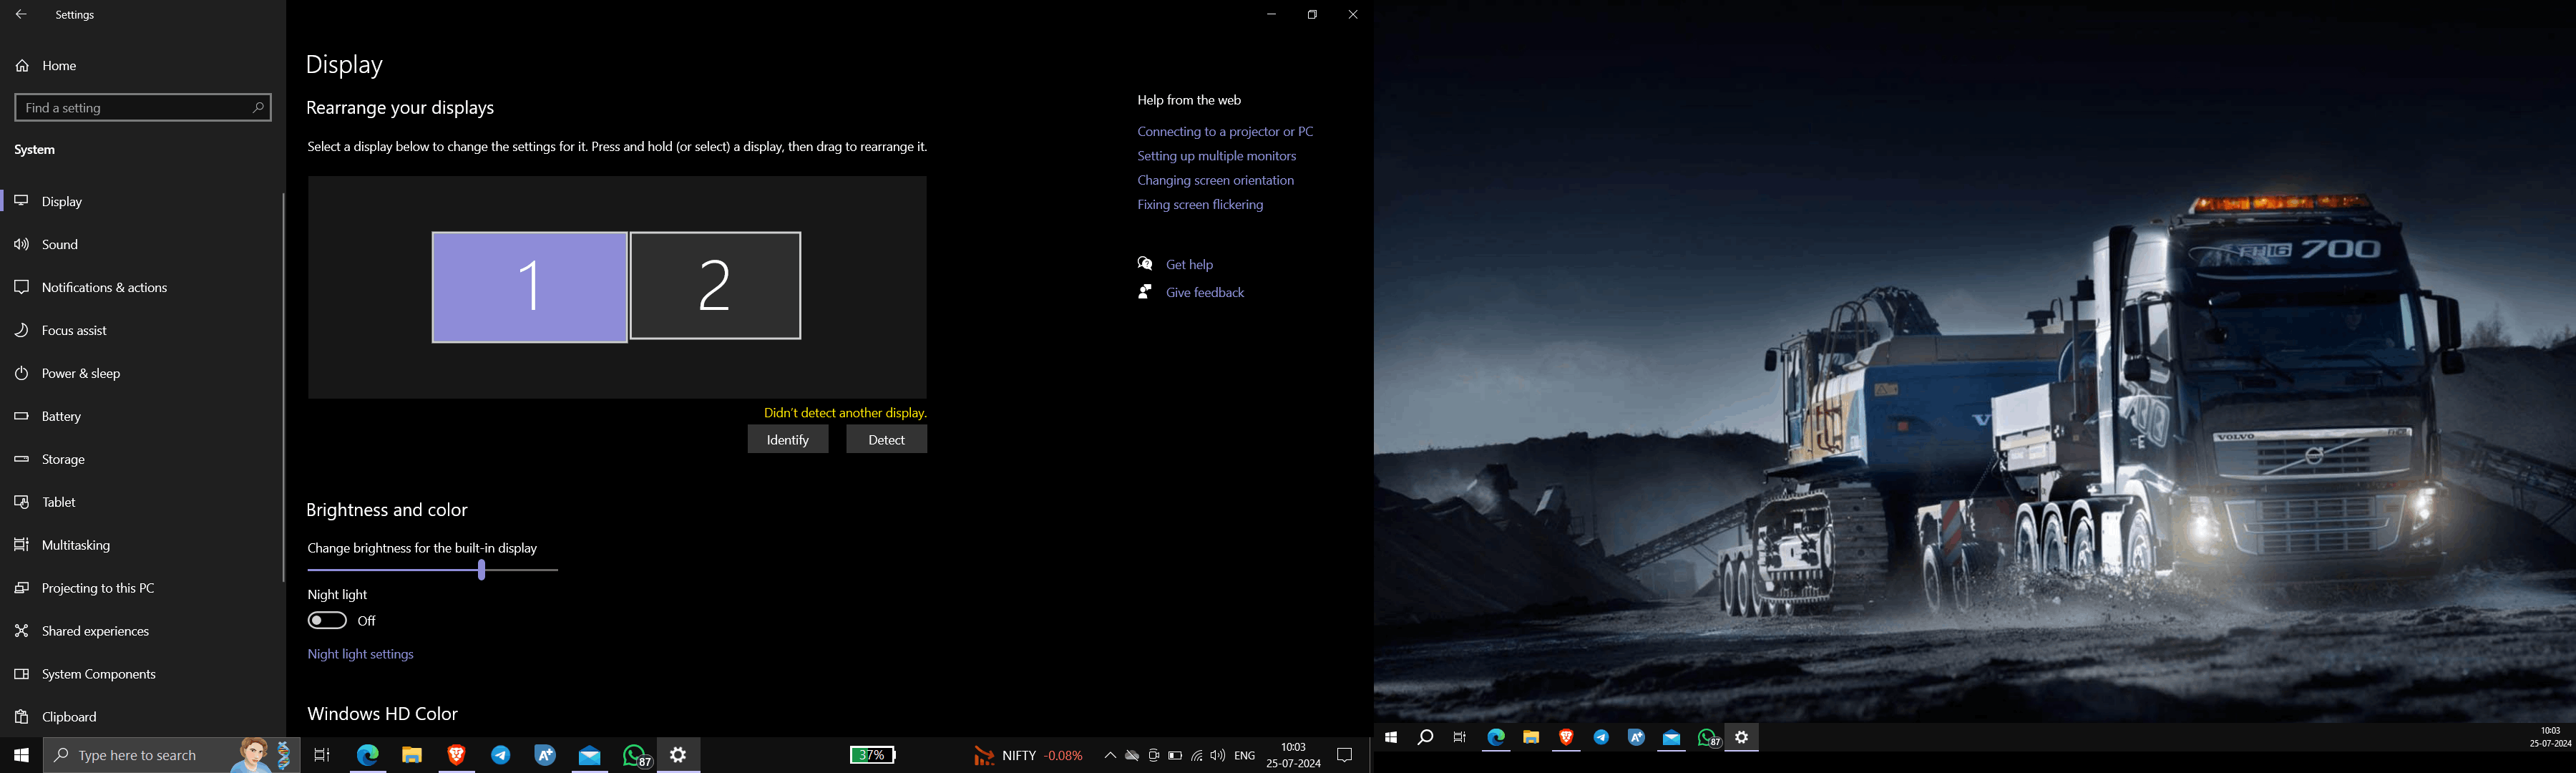Open the NIFTY -0.08% stock widget
Viewport: 2576px width, 773px height.
1028,756
